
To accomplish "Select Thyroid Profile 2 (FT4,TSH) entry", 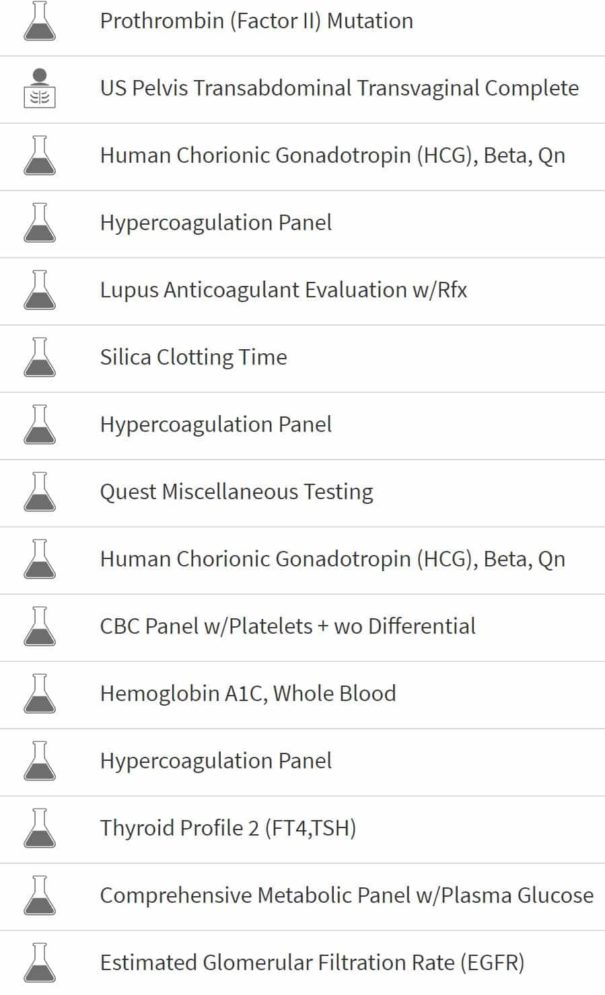I will pos(302,829).
